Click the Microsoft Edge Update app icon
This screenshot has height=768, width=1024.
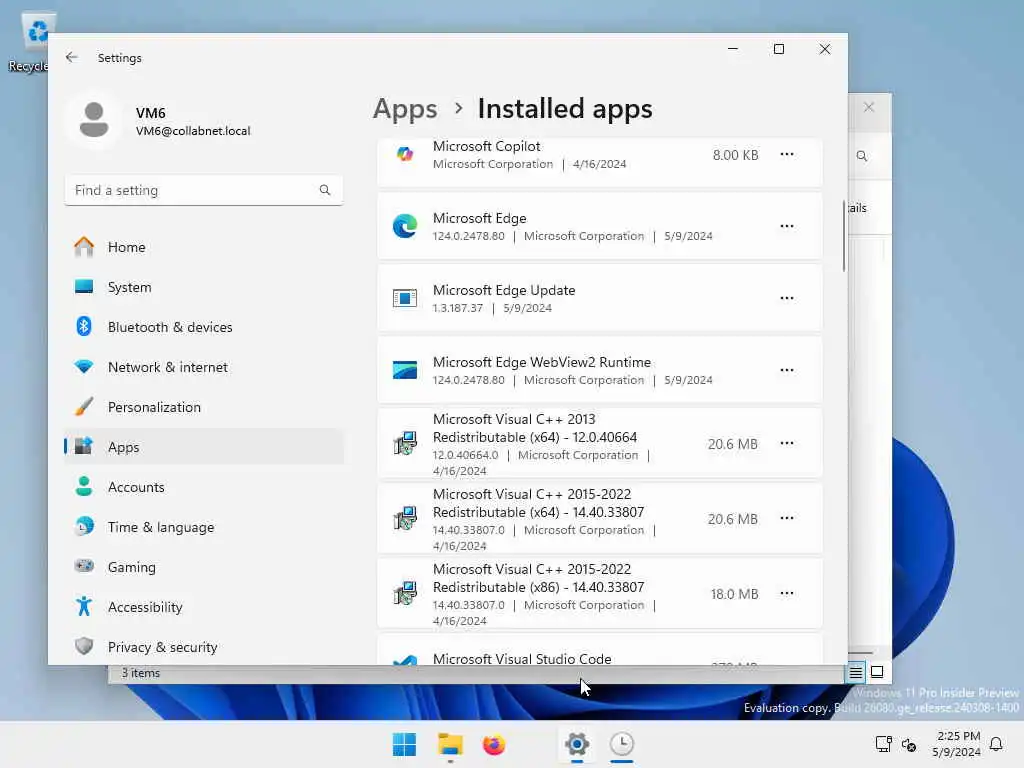405,298
